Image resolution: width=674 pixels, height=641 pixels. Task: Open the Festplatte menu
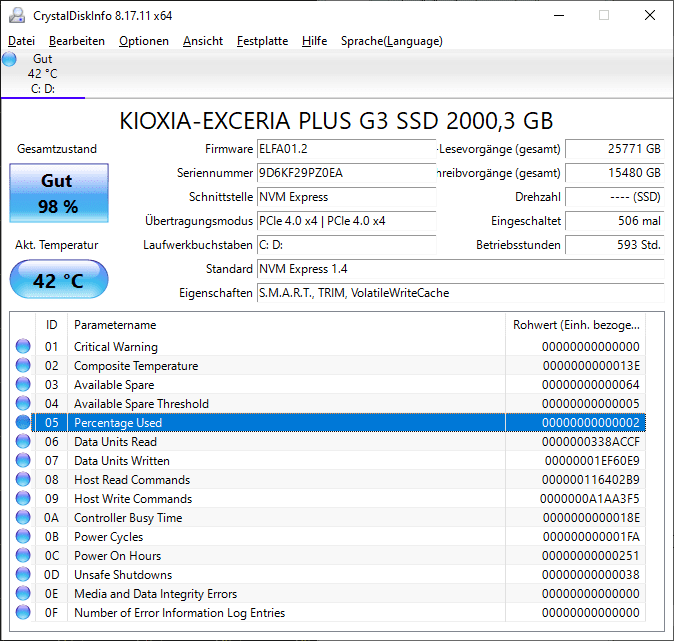point(263,41)
